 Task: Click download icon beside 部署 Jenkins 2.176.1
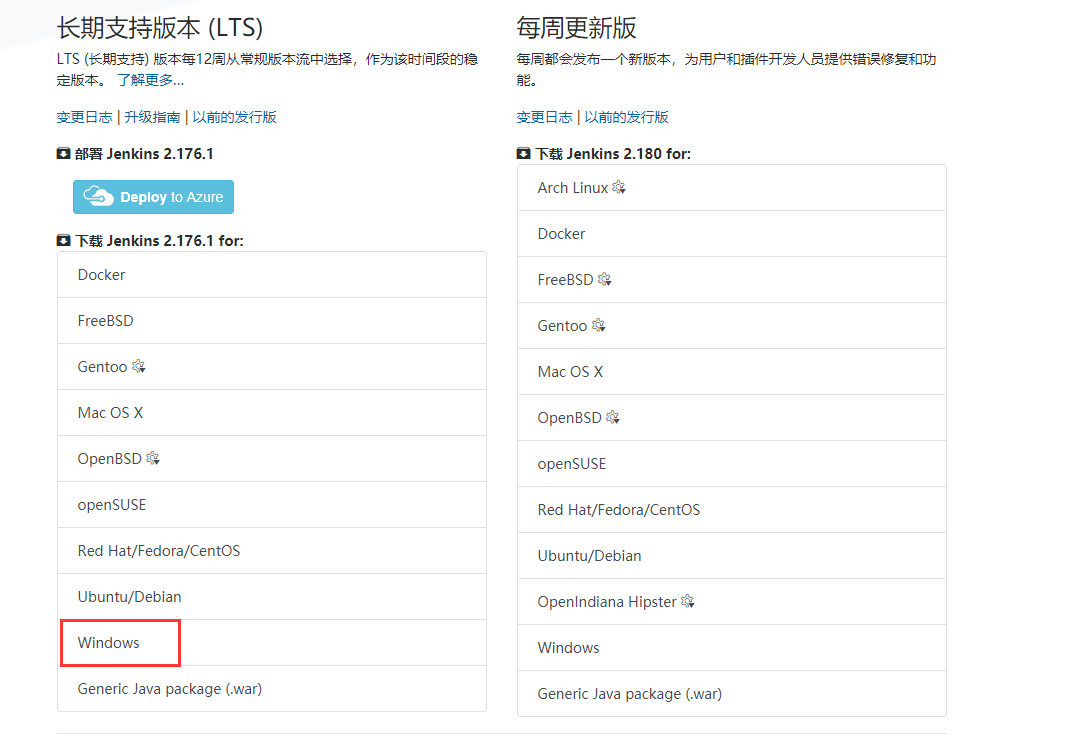[x=63, y=153]
